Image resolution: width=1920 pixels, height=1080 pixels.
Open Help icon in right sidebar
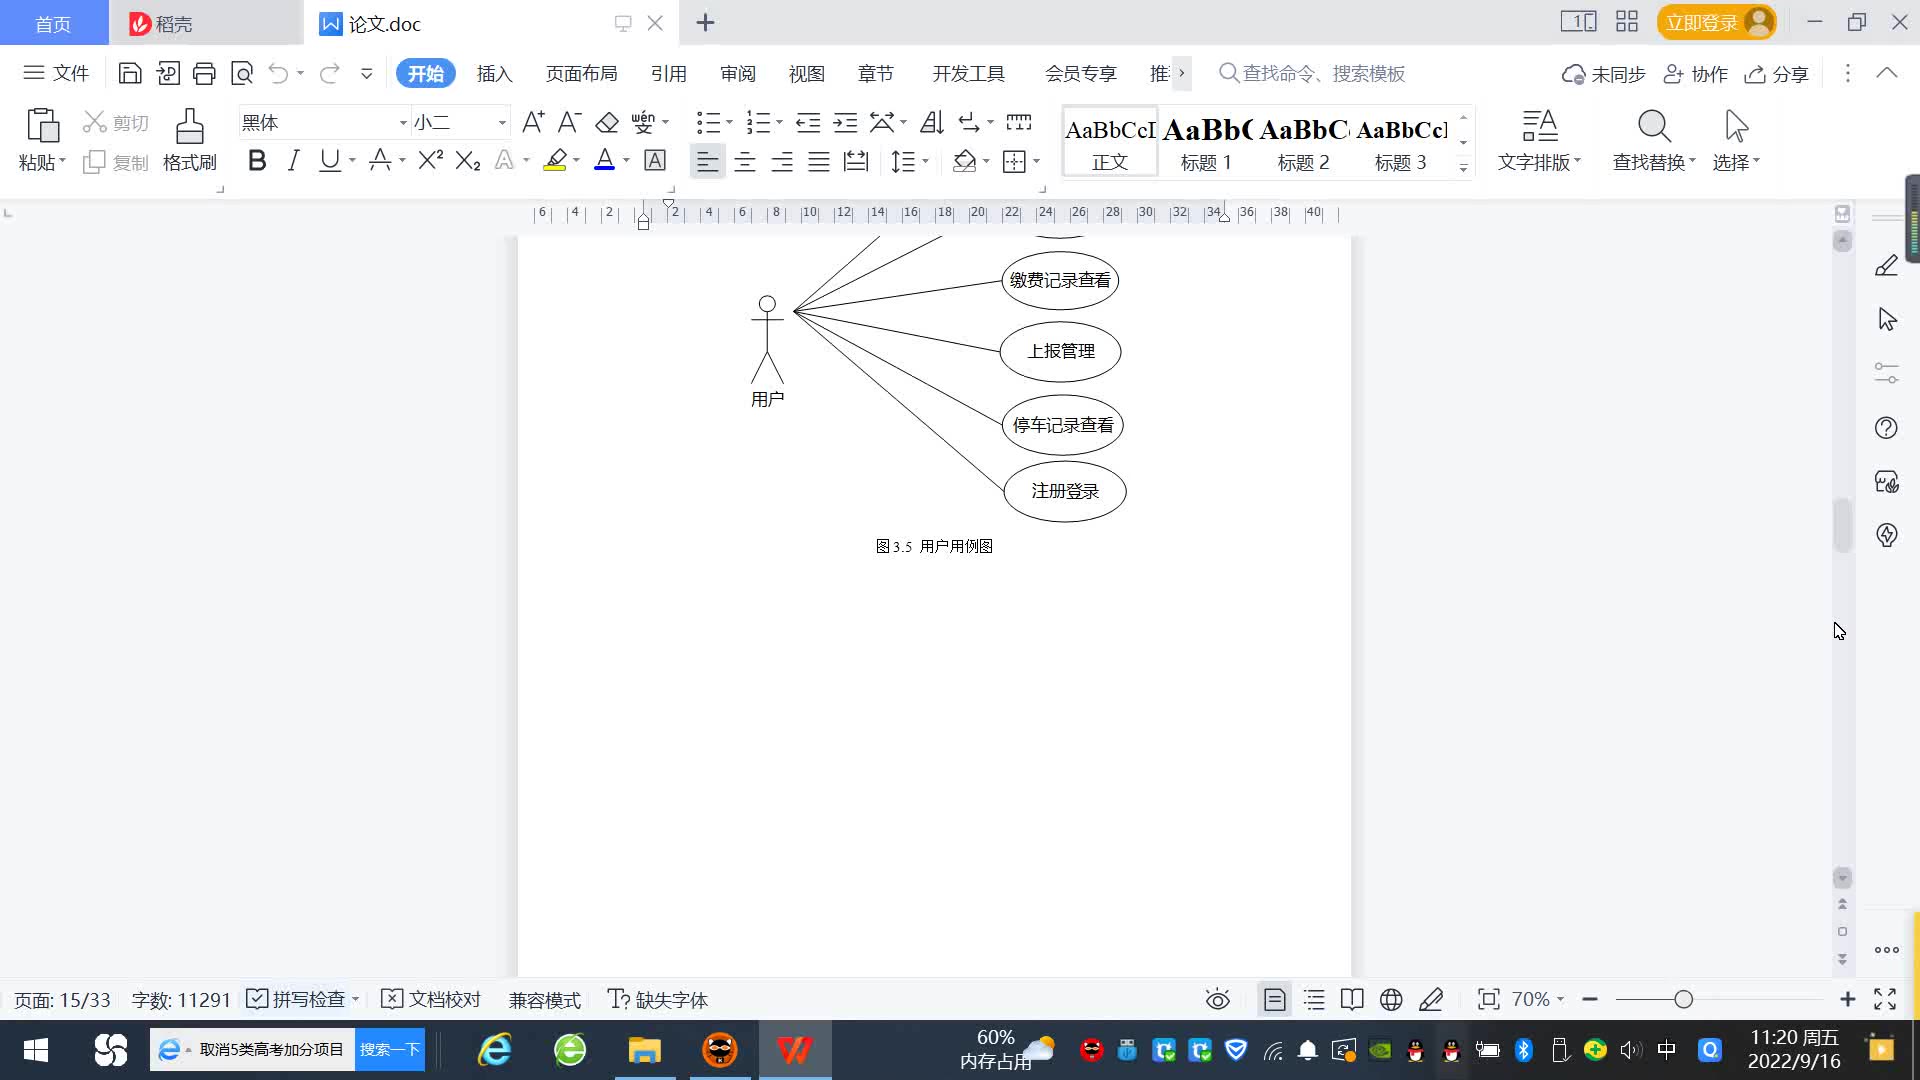[x=1886, y=428]
